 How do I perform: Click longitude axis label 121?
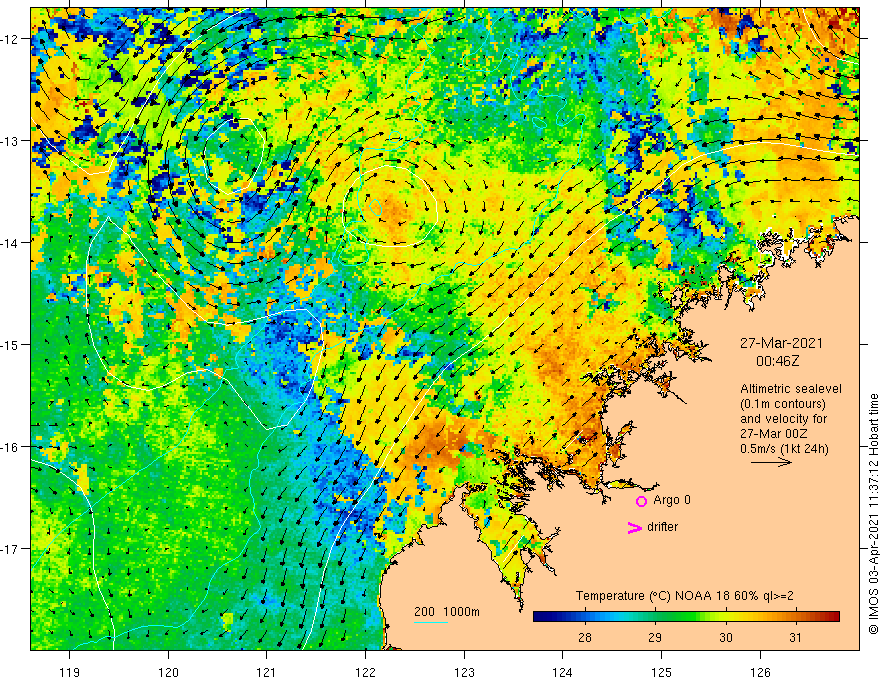click(x=267, y=672)
